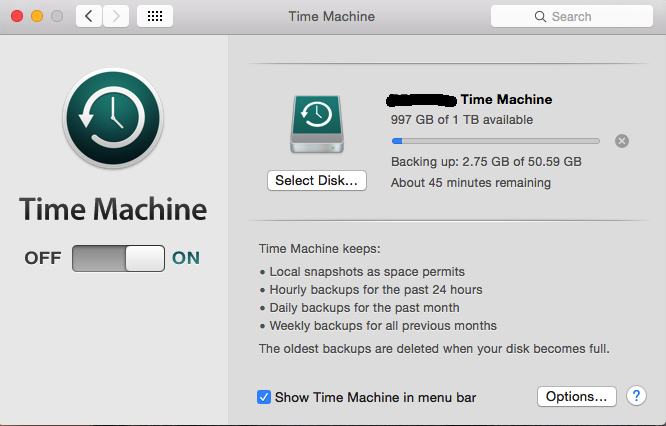Open the Options... sheet
The image size is (666, 426).
pyautogui.click(x=576, y=396)
